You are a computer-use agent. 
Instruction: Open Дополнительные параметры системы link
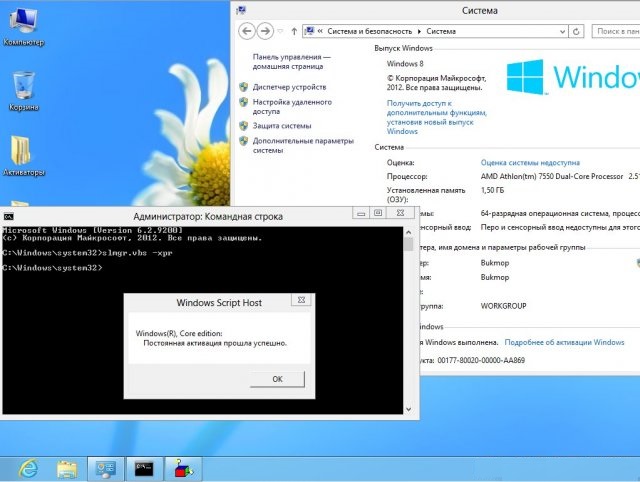click(303, 145)
